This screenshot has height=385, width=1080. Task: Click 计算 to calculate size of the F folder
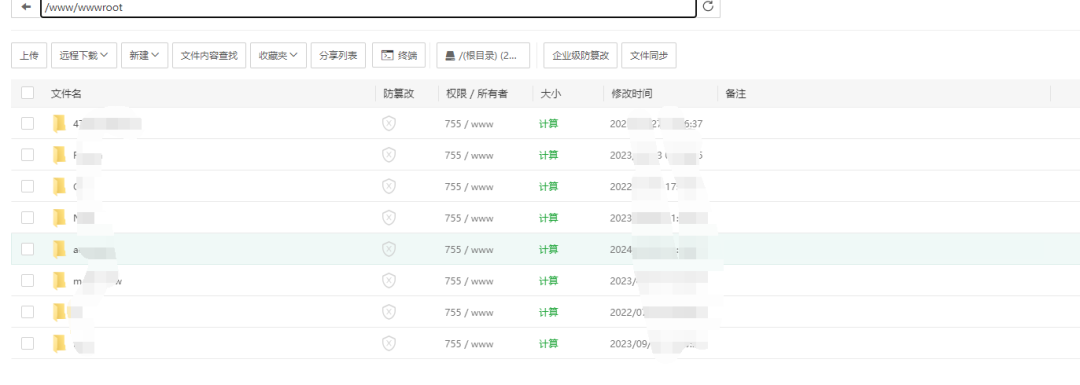point(548,156)
